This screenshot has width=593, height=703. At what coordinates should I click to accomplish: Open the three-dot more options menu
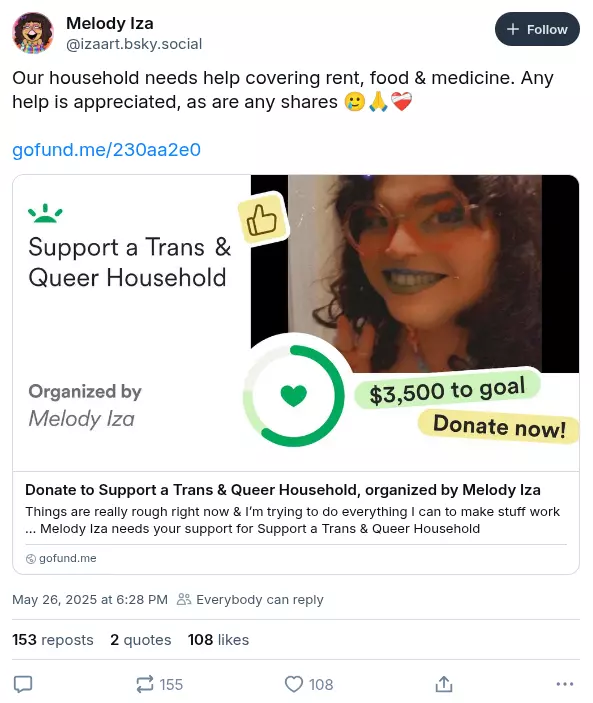(x=564, y=684)
